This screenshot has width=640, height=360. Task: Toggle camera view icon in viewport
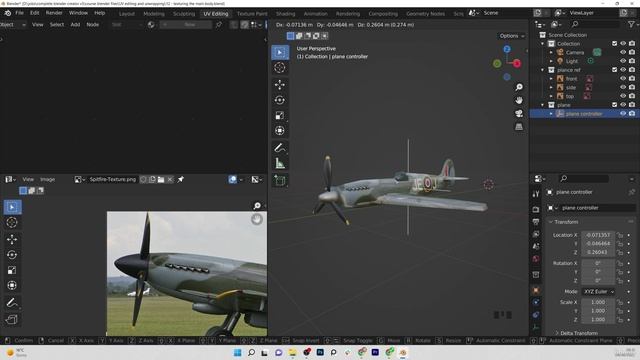pyautogui.click(x=519, y=113)
